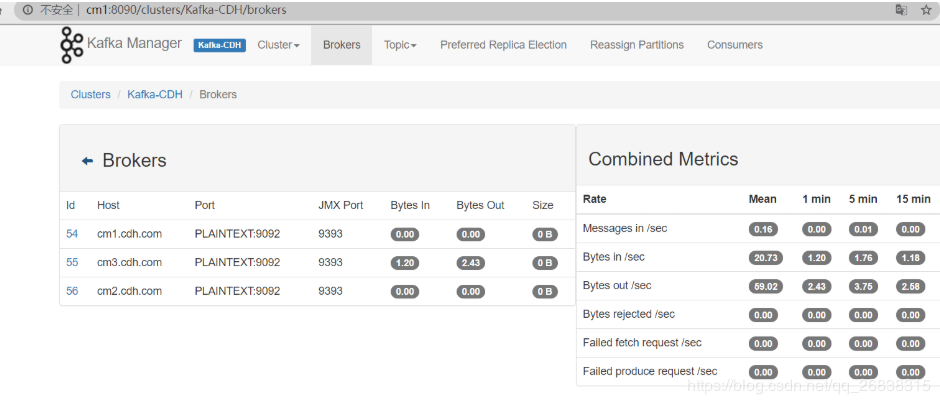The width and height of the screenshot is (940, 404).
Task: Select broker 56 link
Action: pyautogui.click(x=72, y=291)
